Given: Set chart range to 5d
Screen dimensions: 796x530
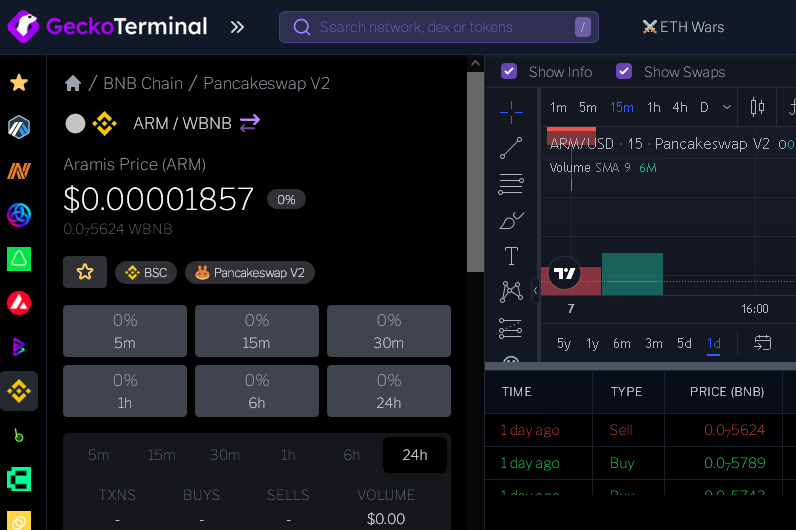Looking at the screenshot, I should (x=684, y=344).
